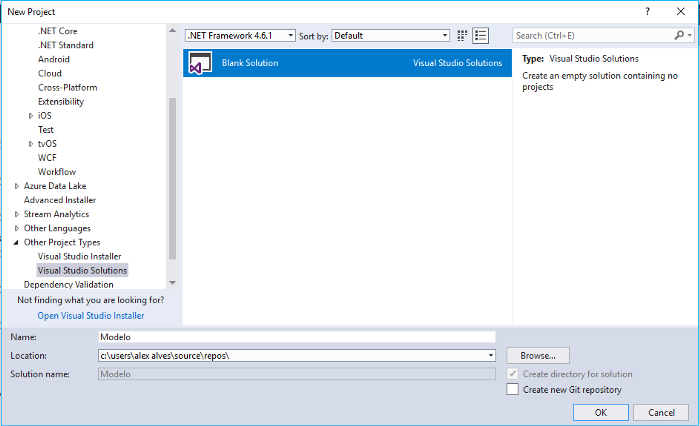This screenshot has height=426, width=700.
Task: Select the Test category
Action: [46, 129]
